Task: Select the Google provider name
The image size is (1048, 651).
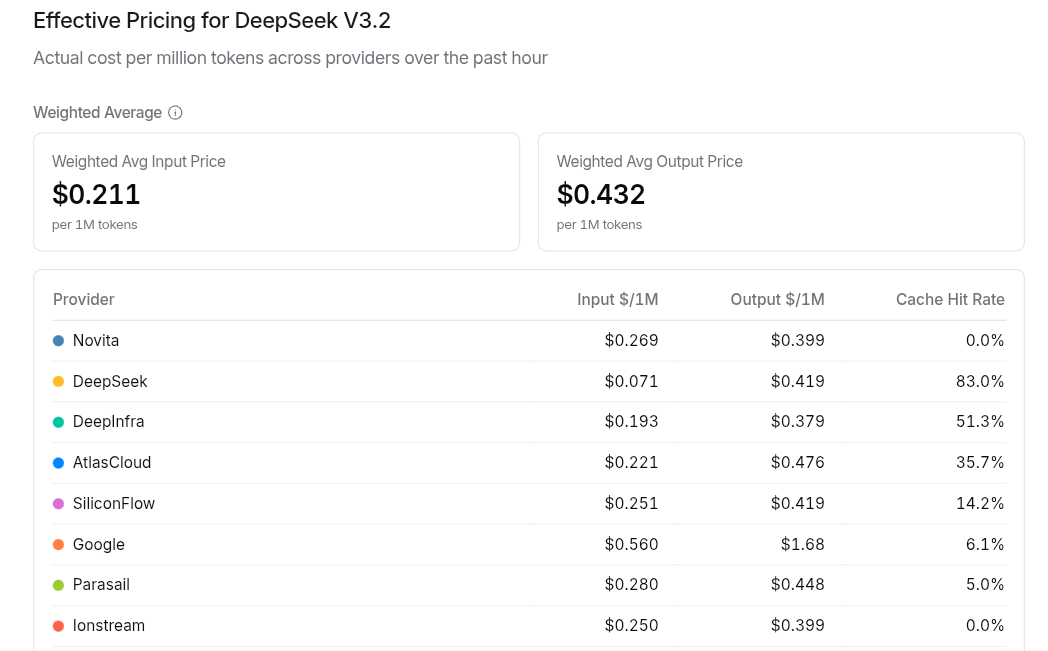Action: coord(98,545)
